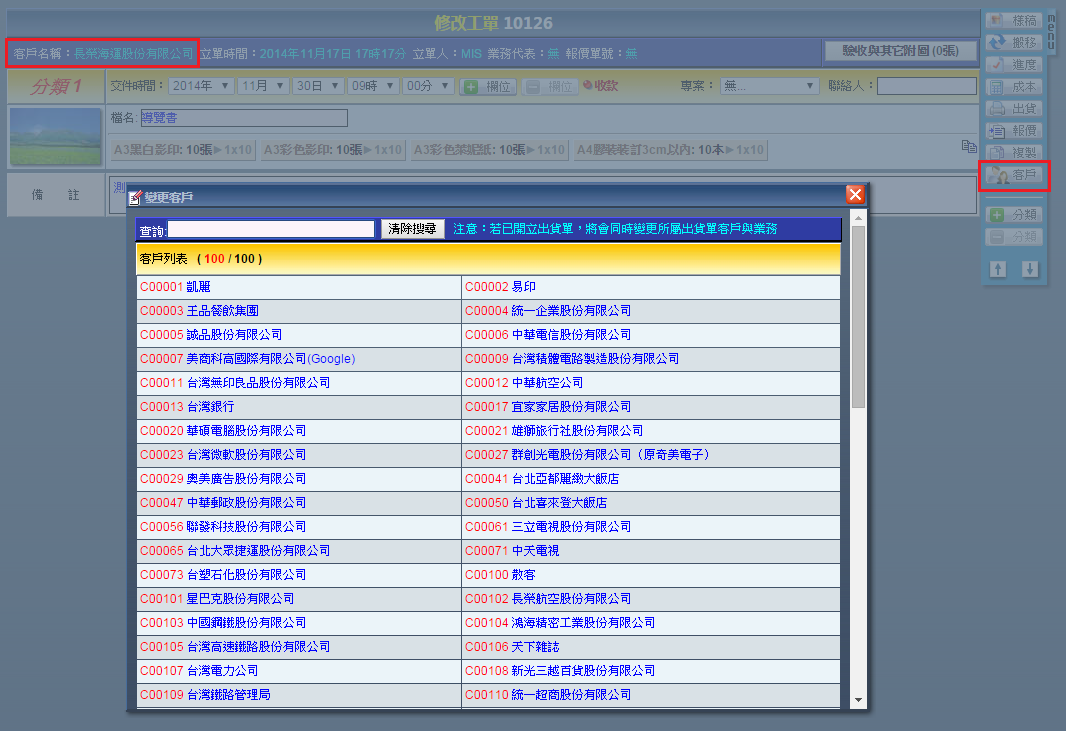Click the 清除搜尋 clear search button
This screenshot has height=731, width=1066.
413,229
